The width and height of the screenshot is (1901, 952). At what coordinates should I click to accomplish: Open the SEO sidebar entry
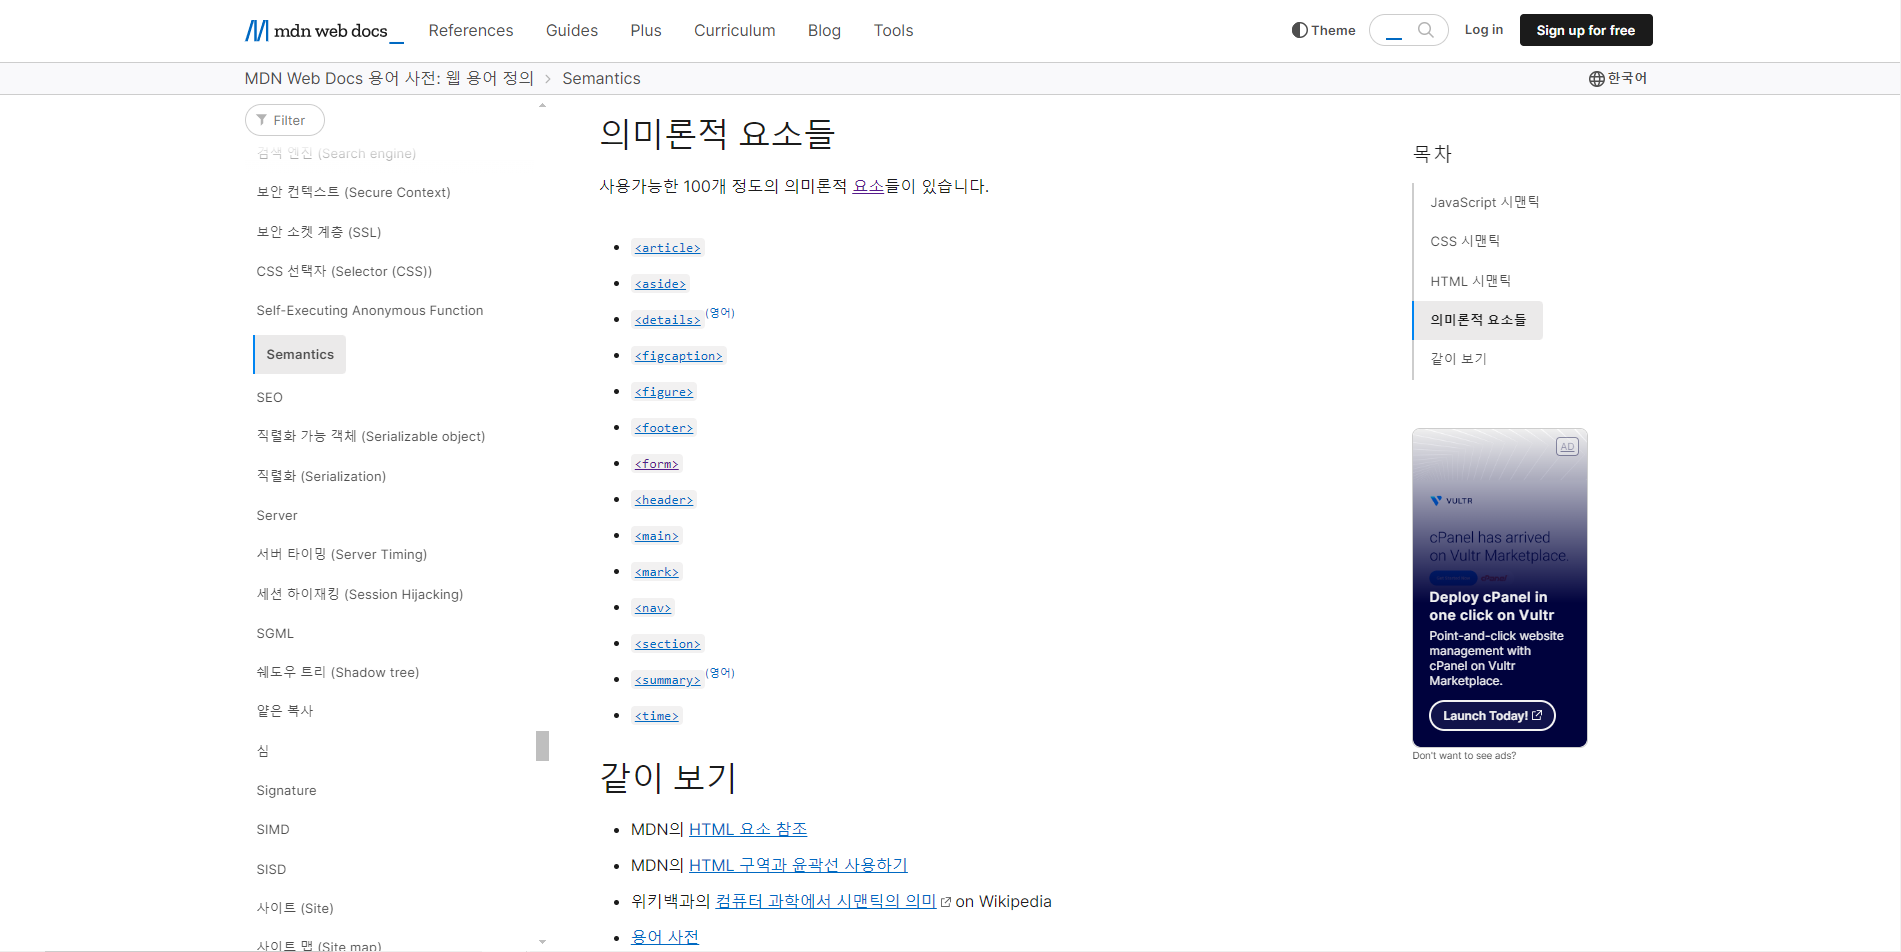click(x=270, y=397)
